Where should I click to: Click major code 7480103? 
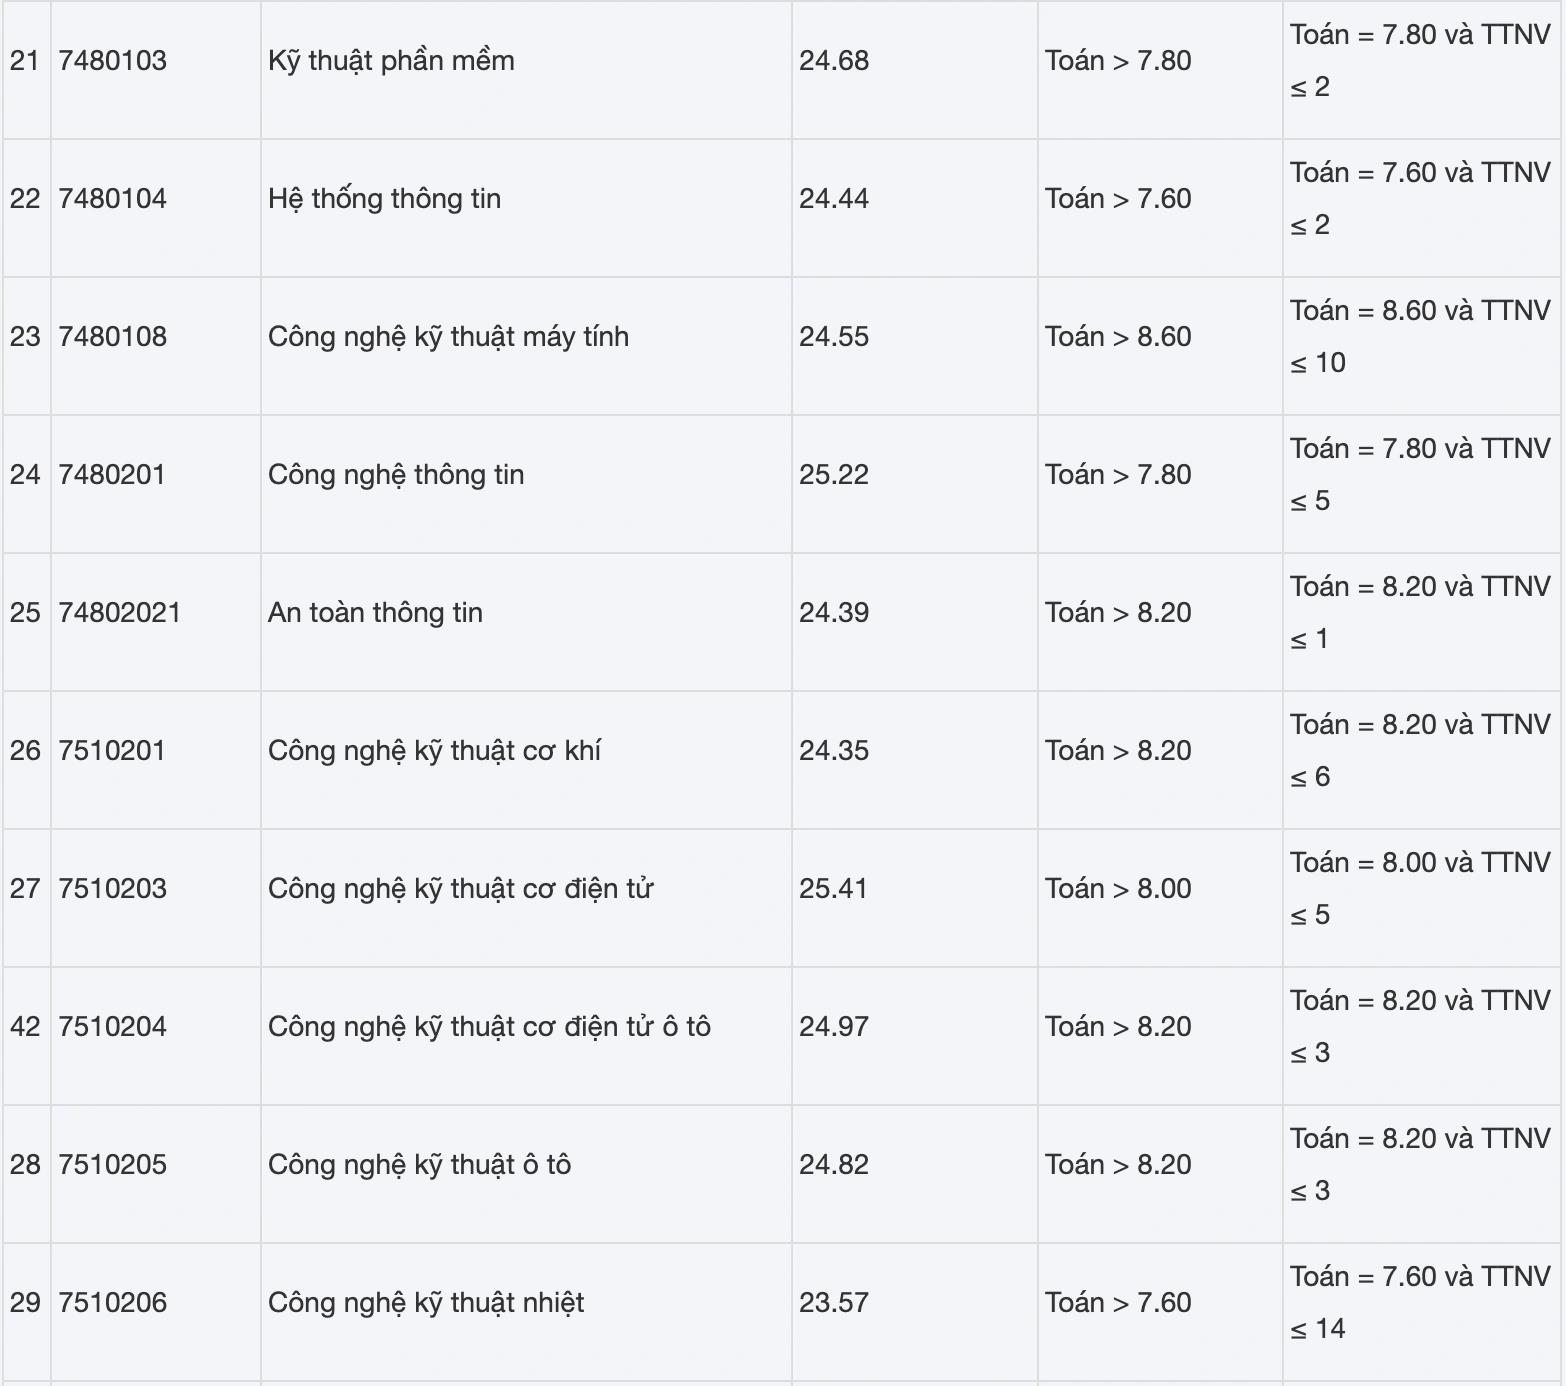point(113,61)
